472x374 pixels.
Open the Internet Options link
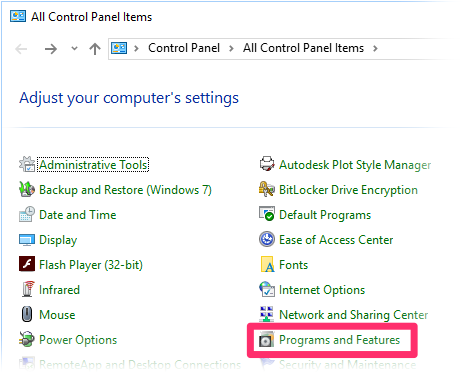[322, 290]
